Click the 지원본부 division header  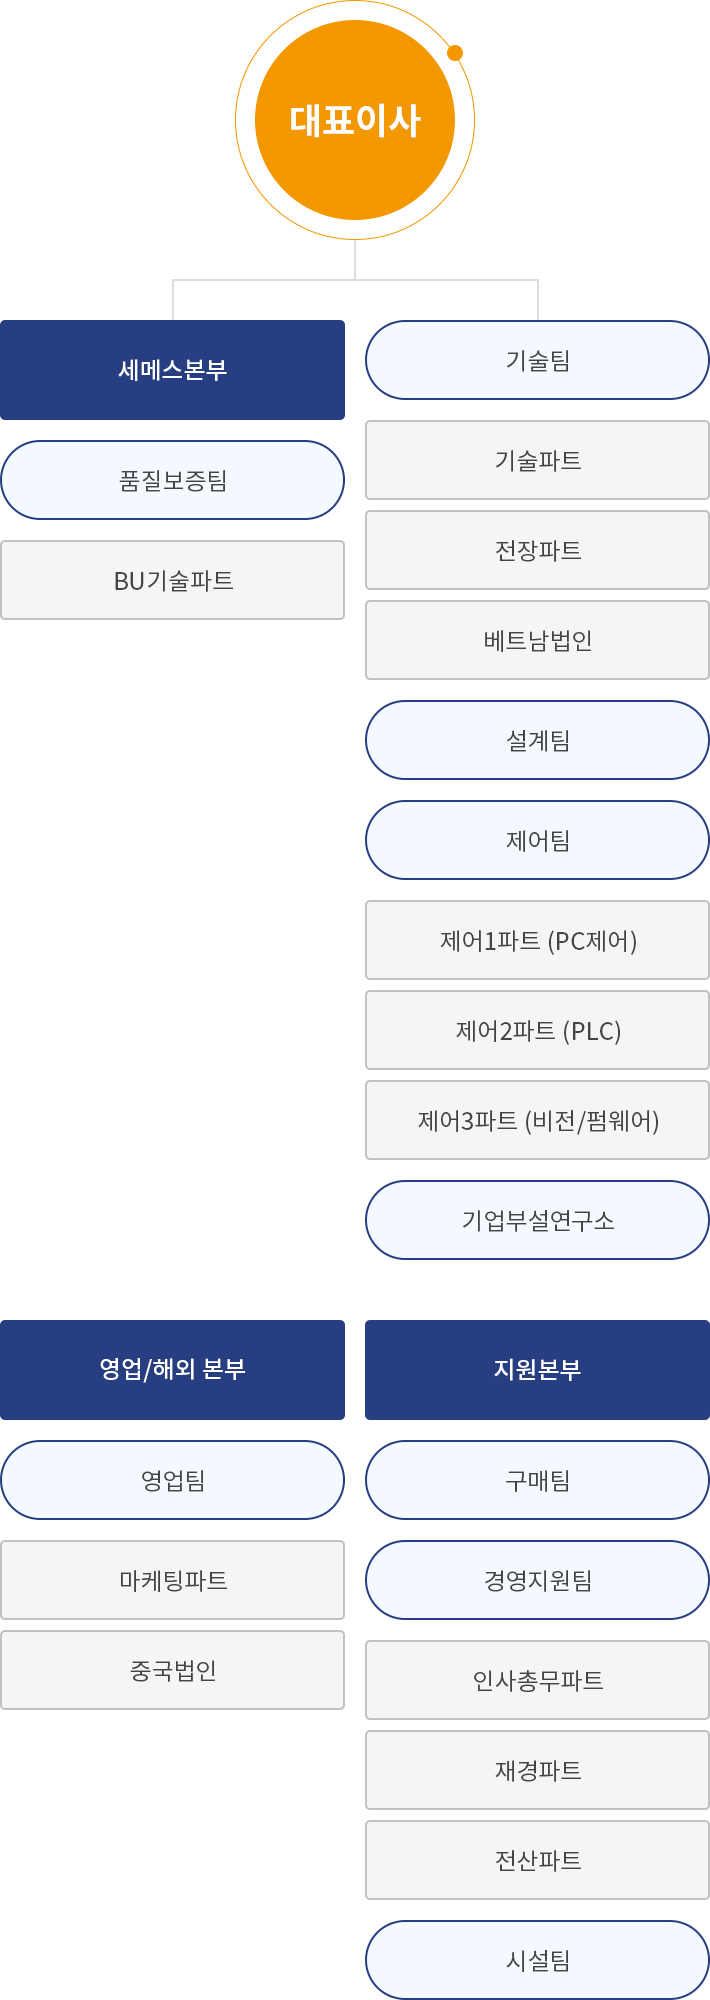point(537,1370)
